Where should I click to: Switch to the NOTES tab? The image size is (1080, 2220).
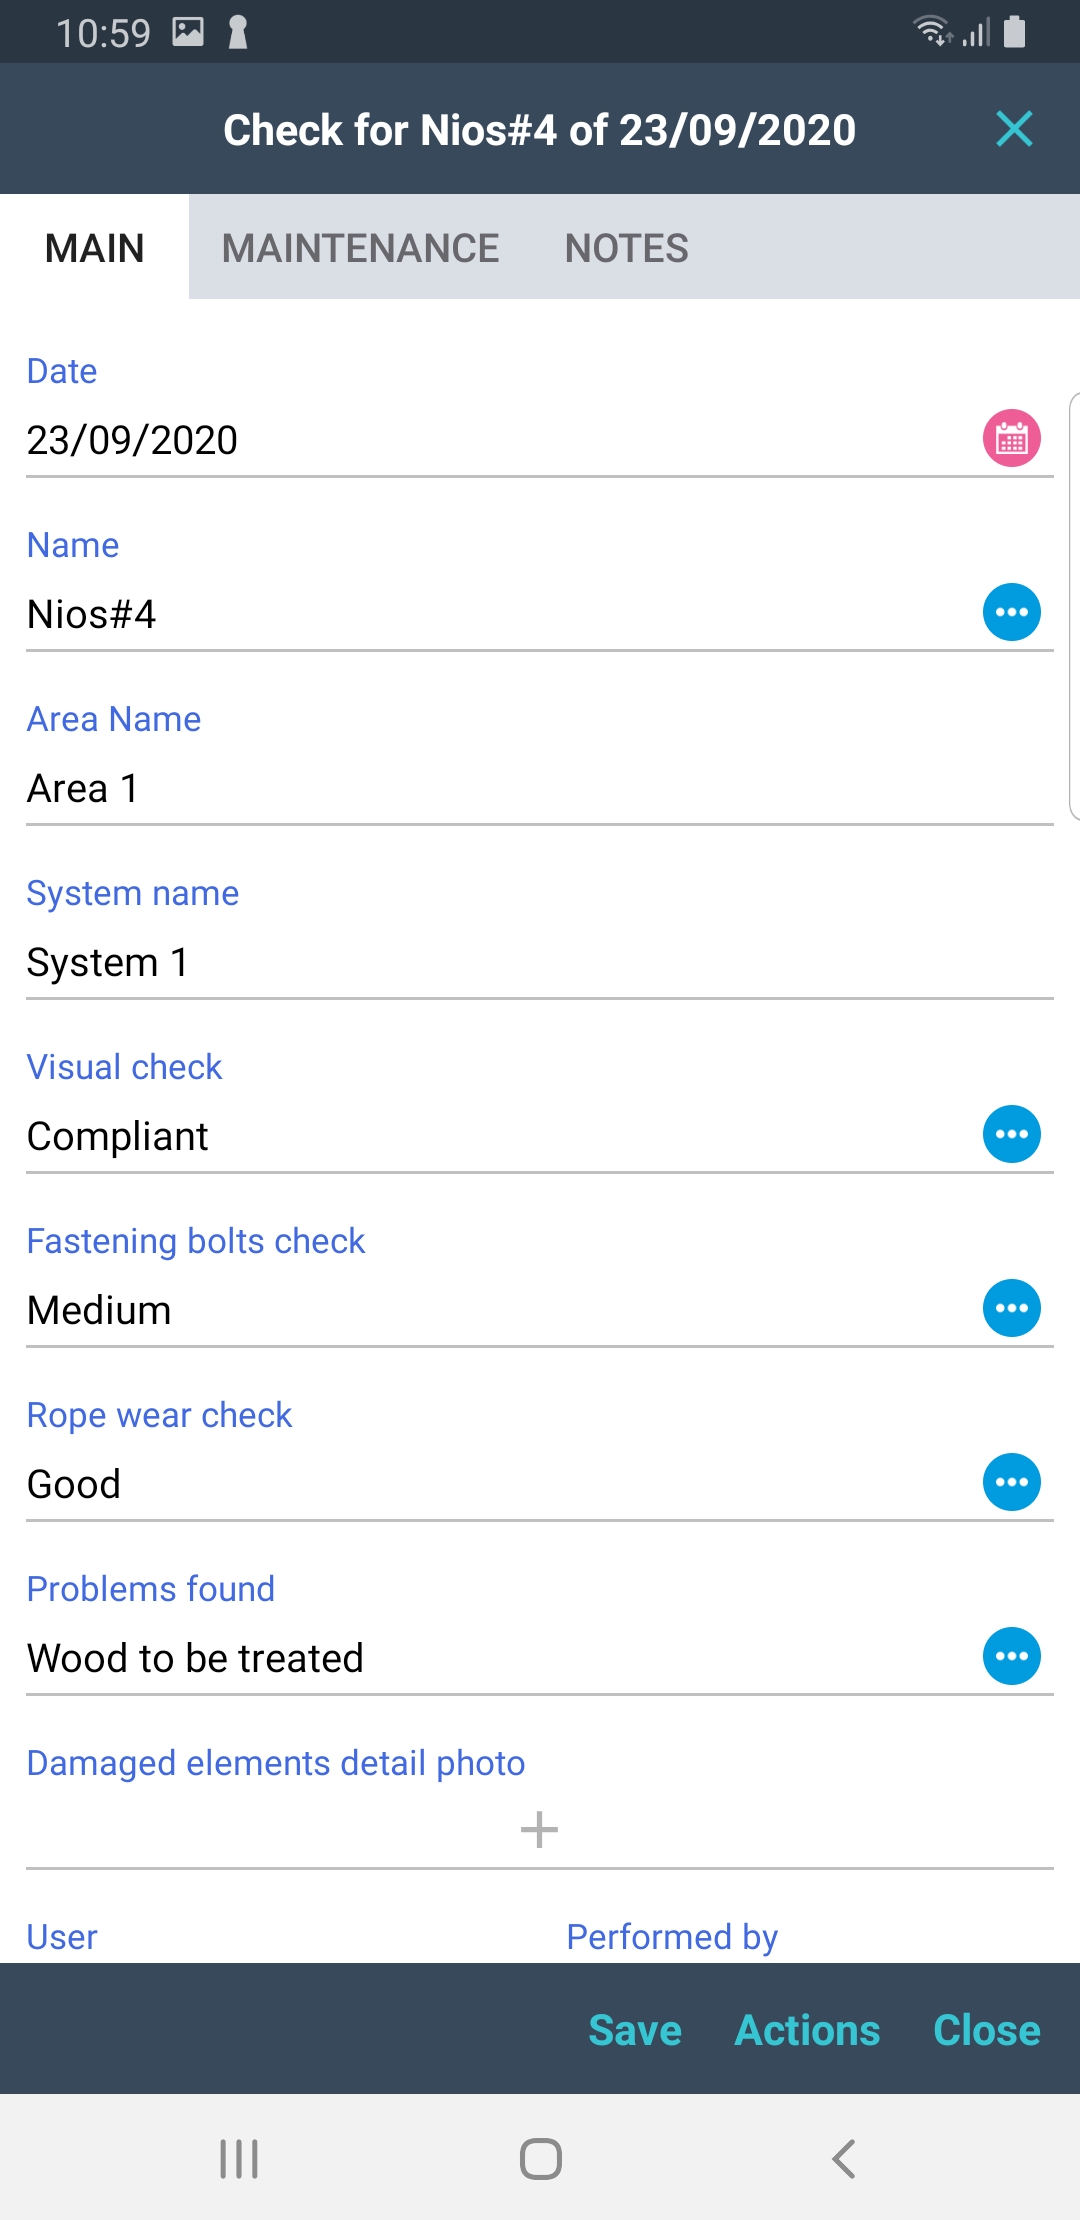626,248
